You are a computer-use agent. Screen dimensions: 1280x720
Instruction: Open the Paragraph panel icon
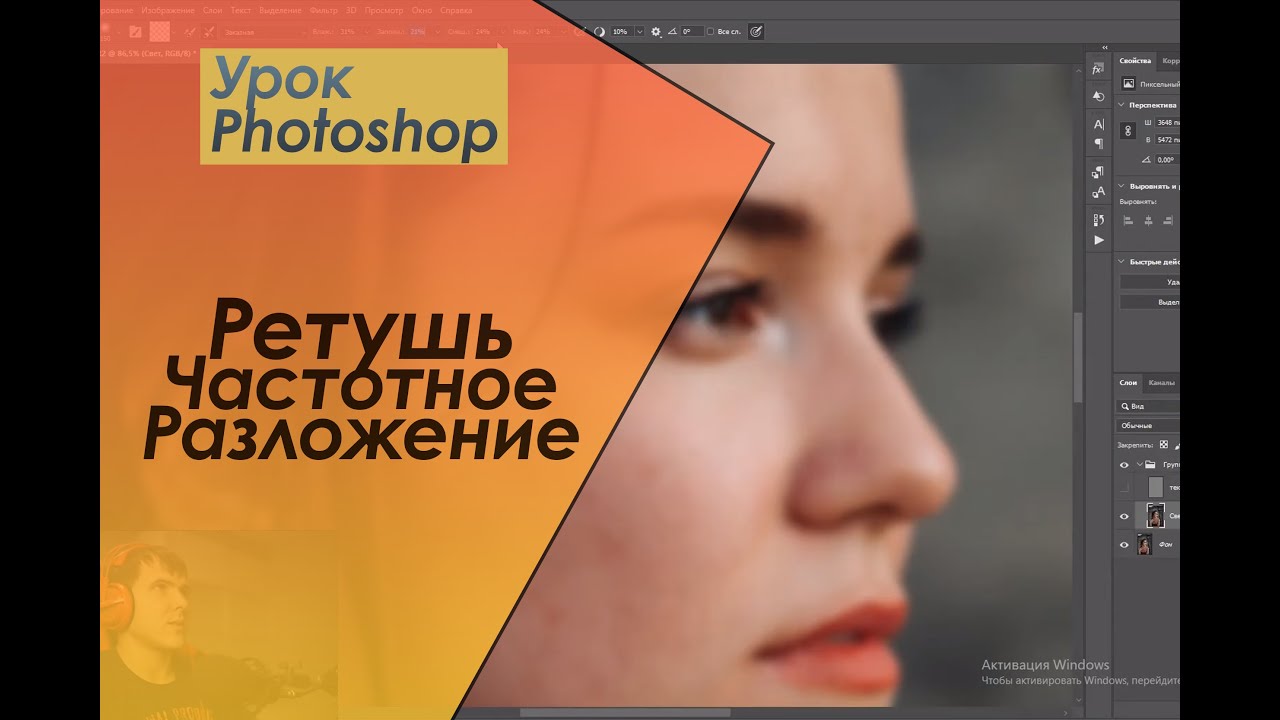pos(1099,144)
